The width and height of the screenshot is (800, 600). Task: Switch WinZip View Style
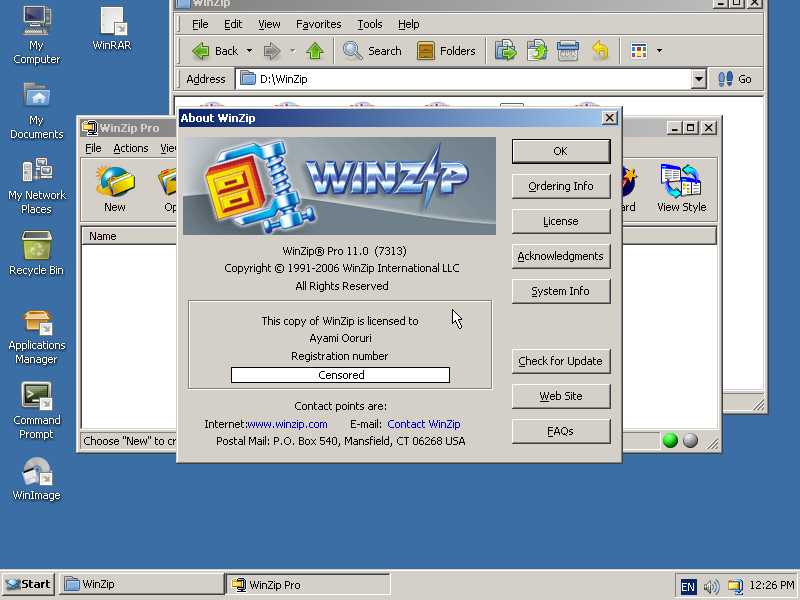[681, 190]
